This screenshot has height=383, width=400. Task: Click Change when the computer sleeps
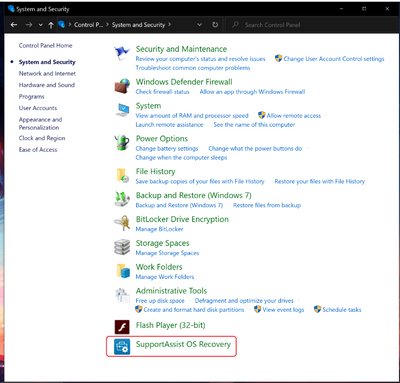pyautogui.click(x=181, y=158)
